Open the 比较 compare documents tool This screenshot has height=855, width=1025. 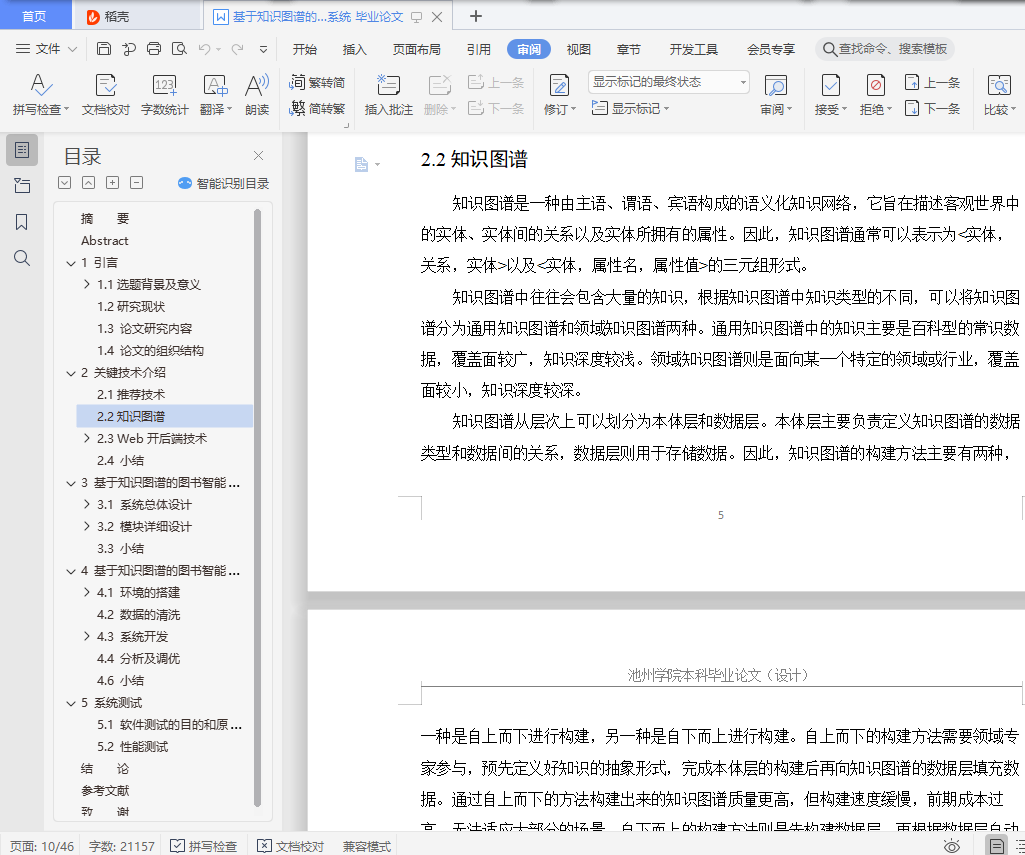[x=1000, y=95]
